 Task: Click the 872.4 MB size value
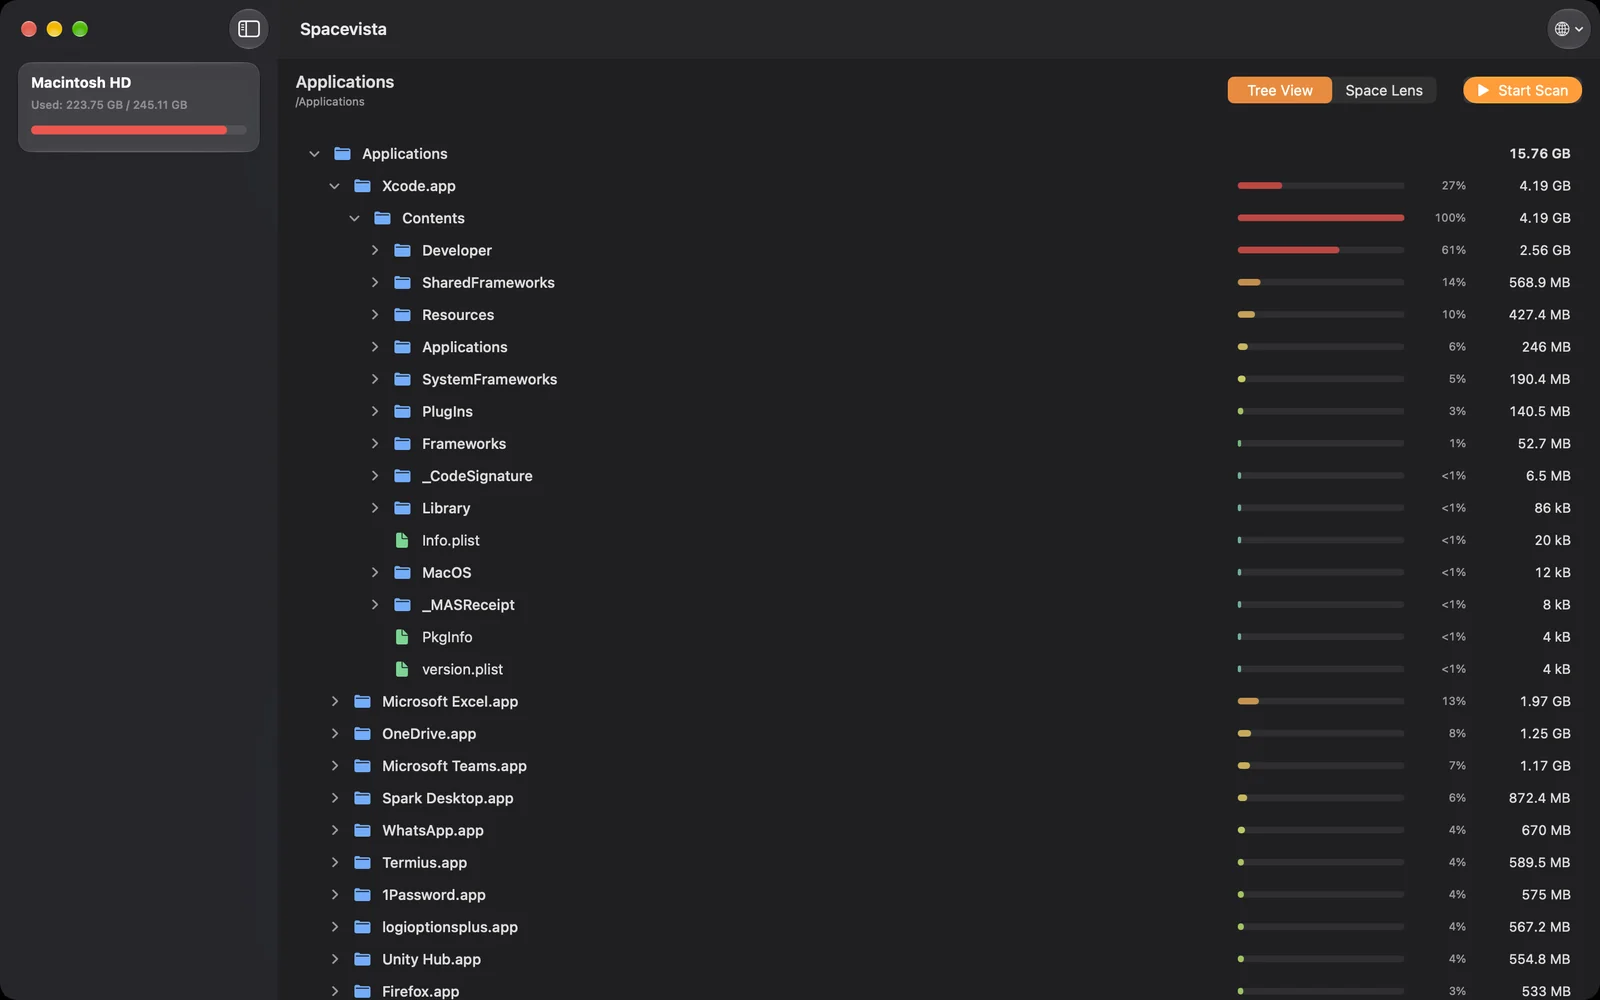tap(1539, 798)
